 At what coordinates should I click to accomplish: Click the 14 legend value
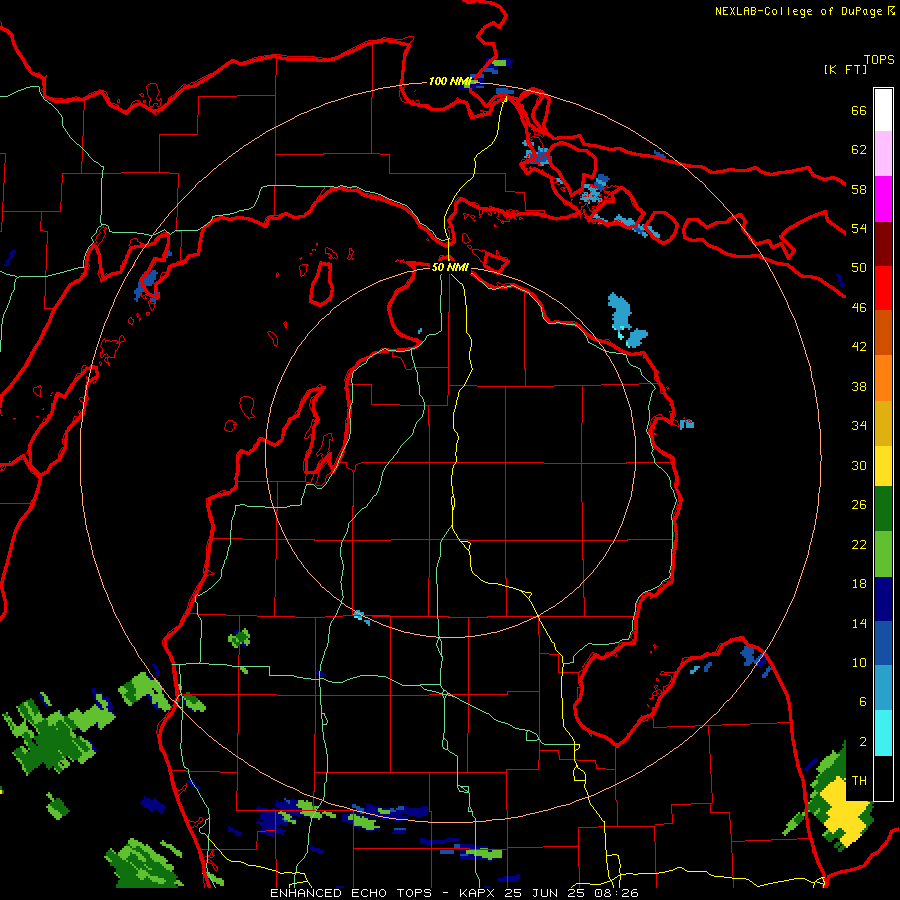pyautogui.click(x=859, y=623)
